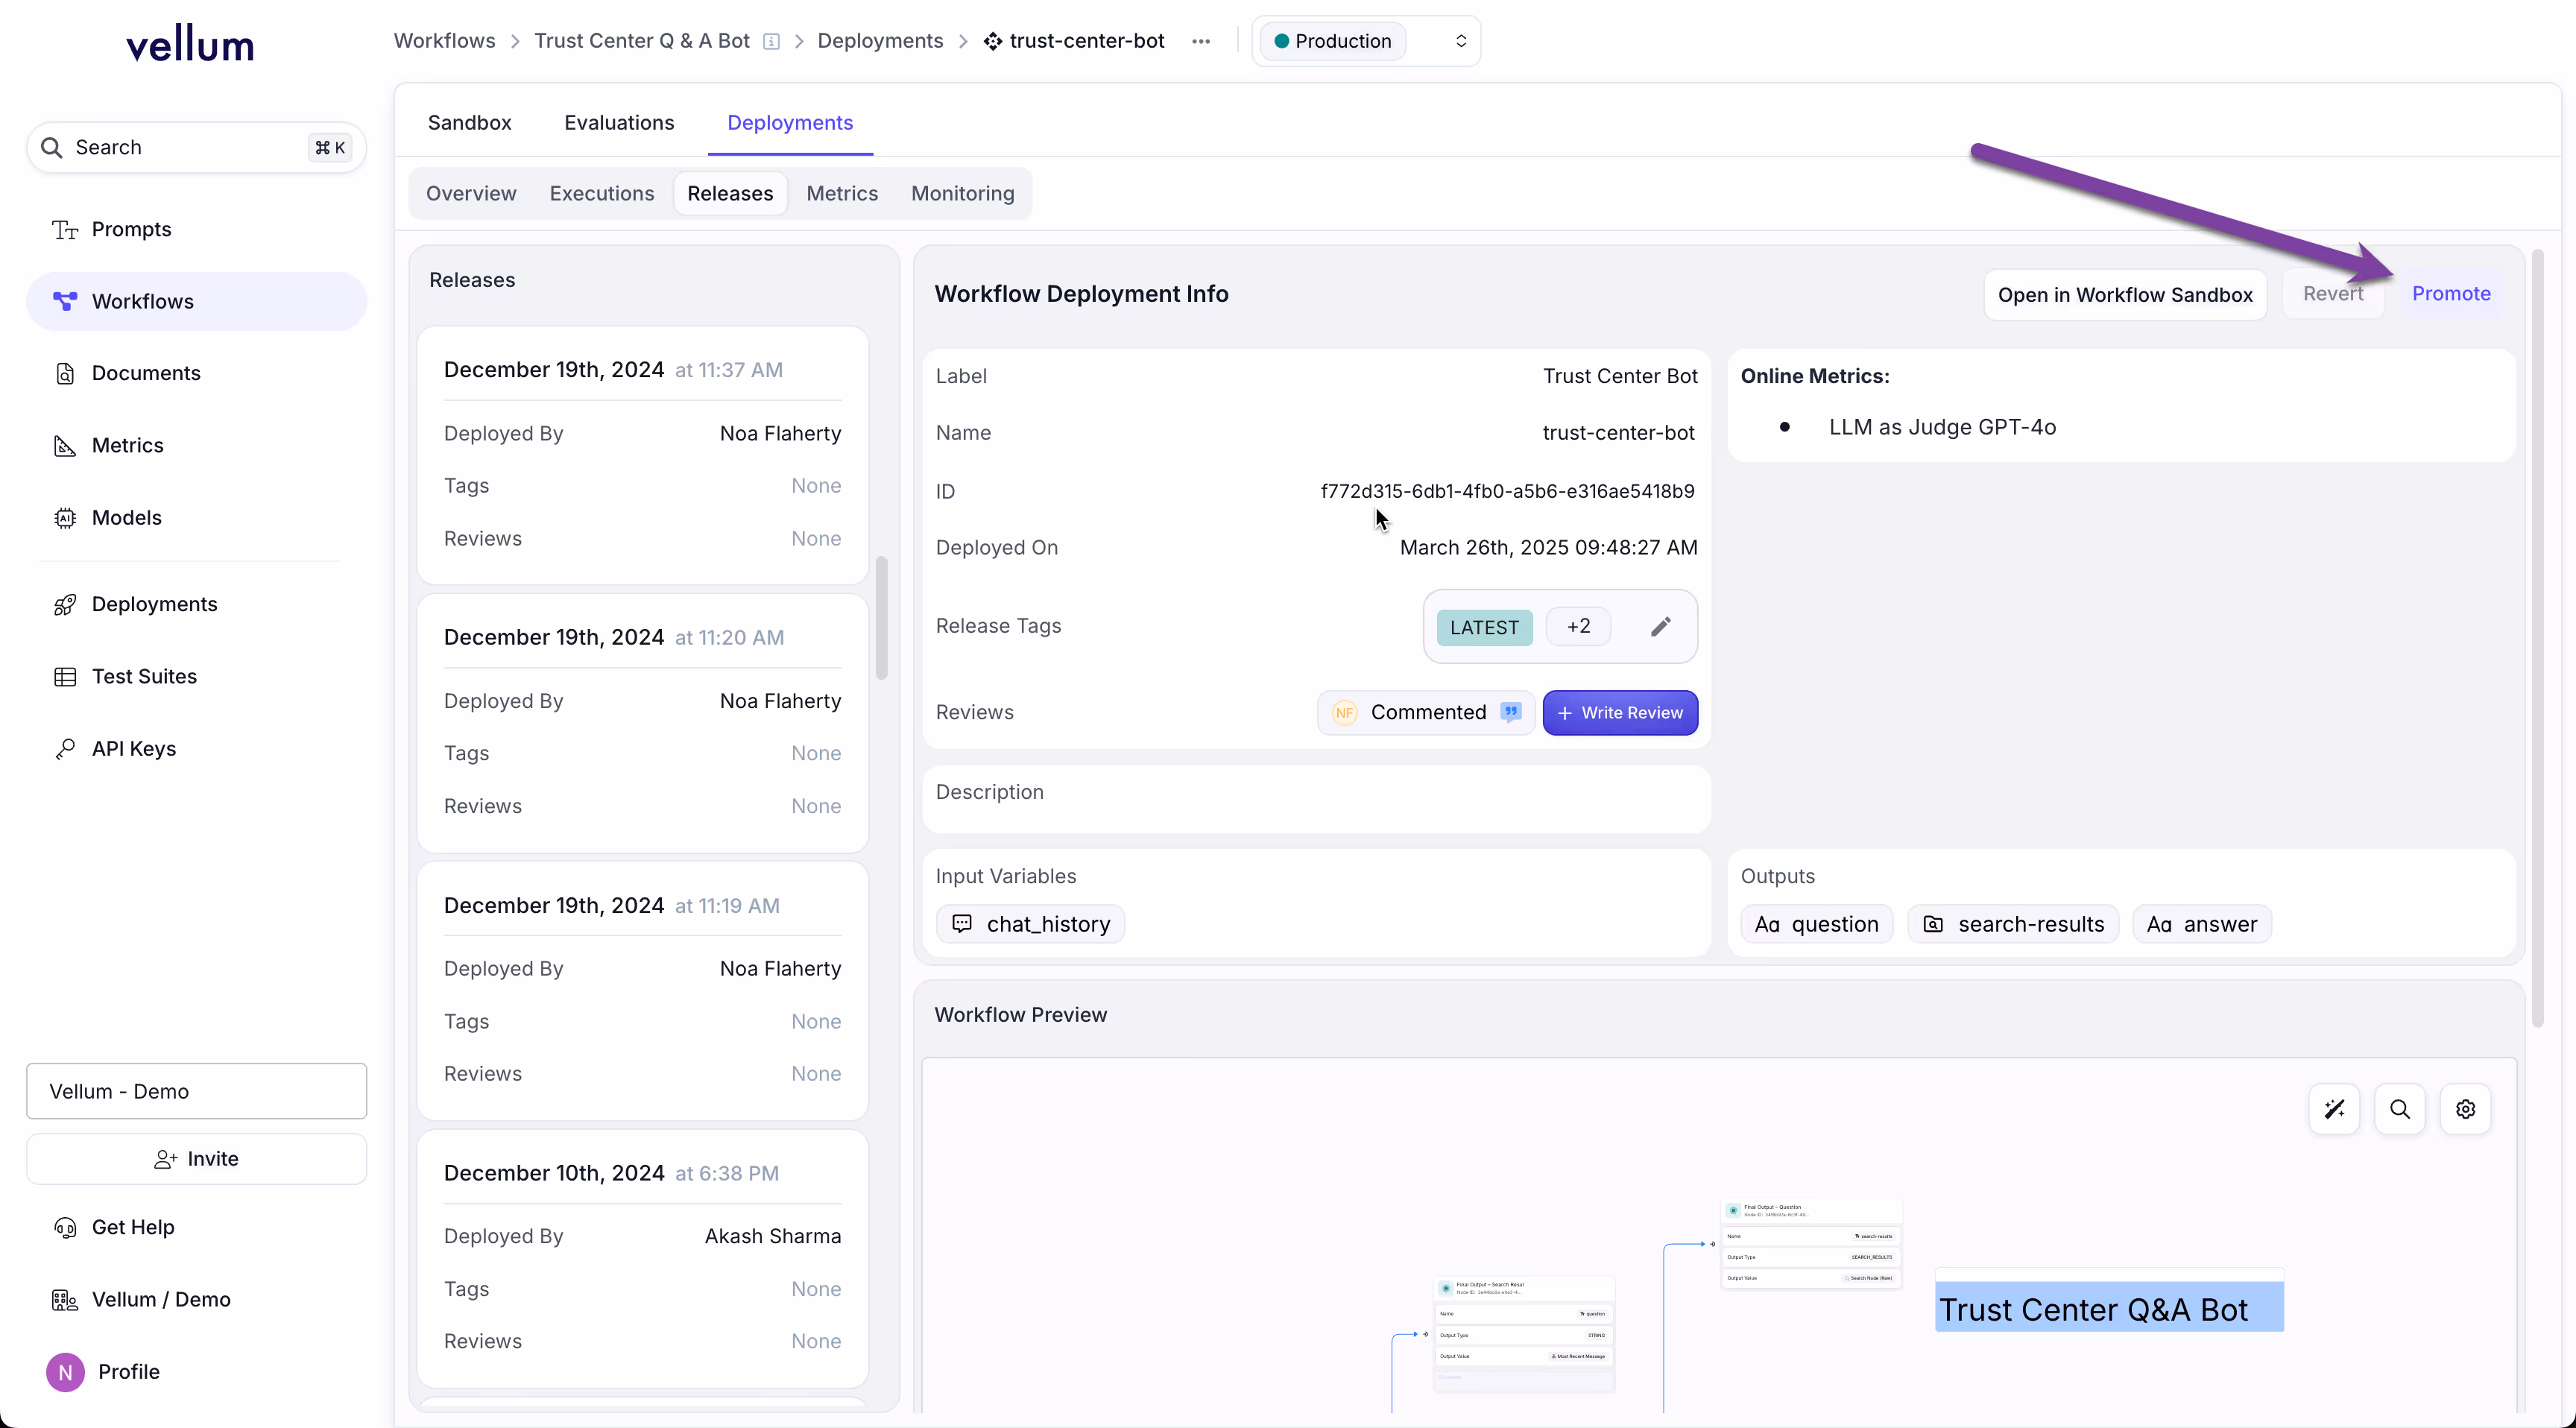Click the magnifier icon in Workflow Preview

pyautogui.click(x=2399, y=1109)
